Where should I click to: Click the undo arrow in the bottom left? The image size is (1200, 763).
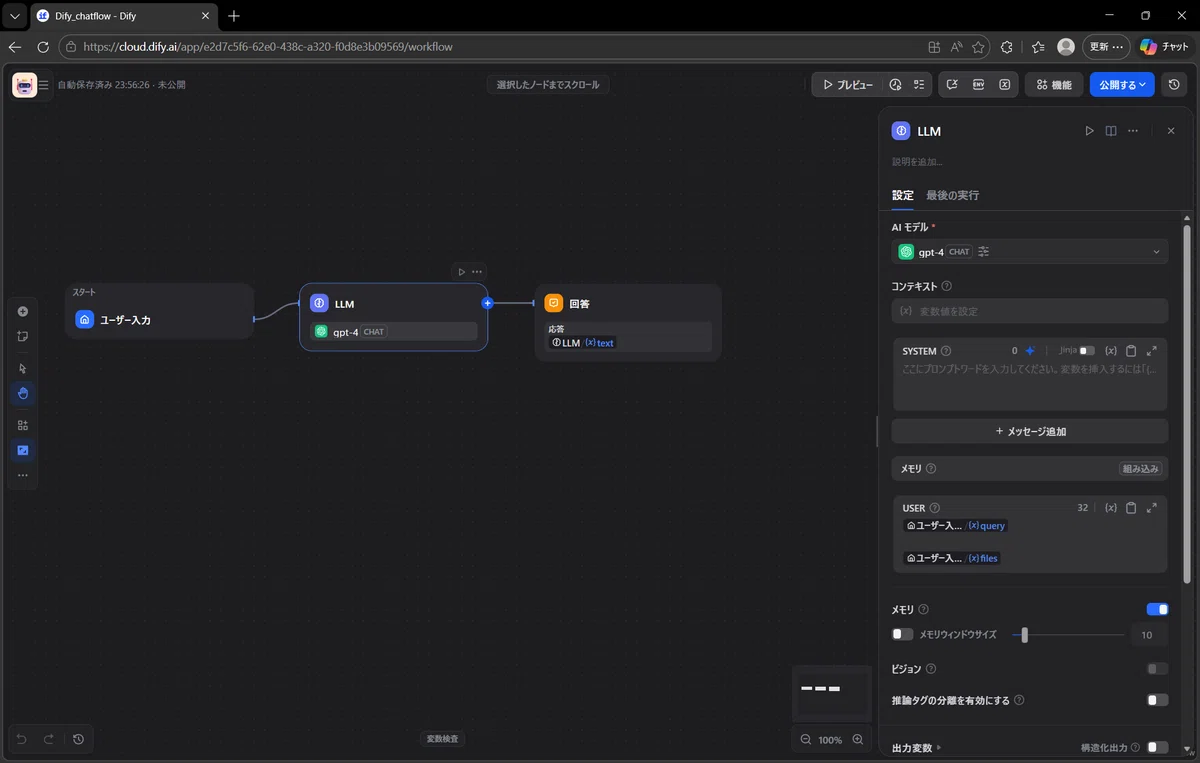tap(22, 739)
